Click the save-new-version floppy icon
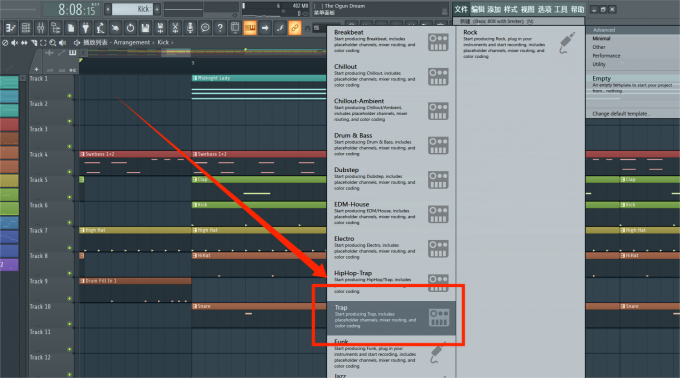The width and height of the screenshot is (680, 378). click(160, 28)
